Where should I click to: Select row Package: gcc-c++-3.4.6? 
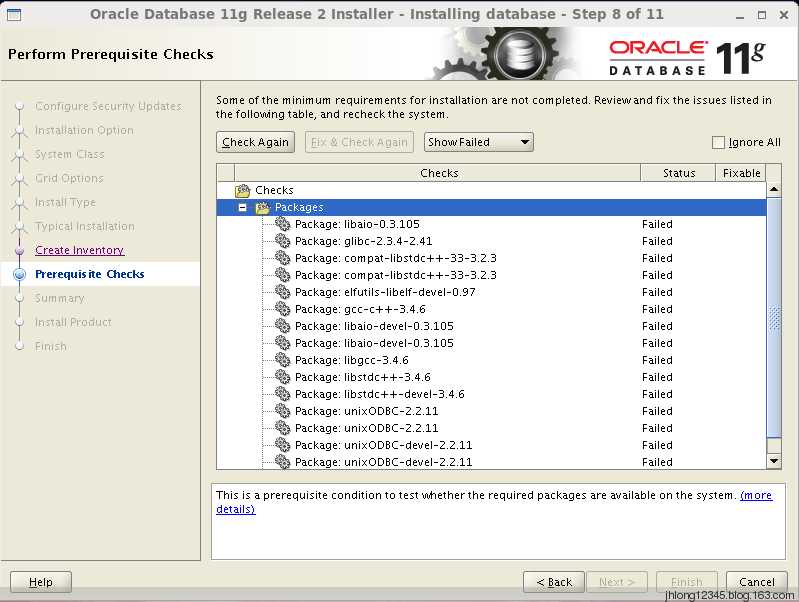point(491,309)
